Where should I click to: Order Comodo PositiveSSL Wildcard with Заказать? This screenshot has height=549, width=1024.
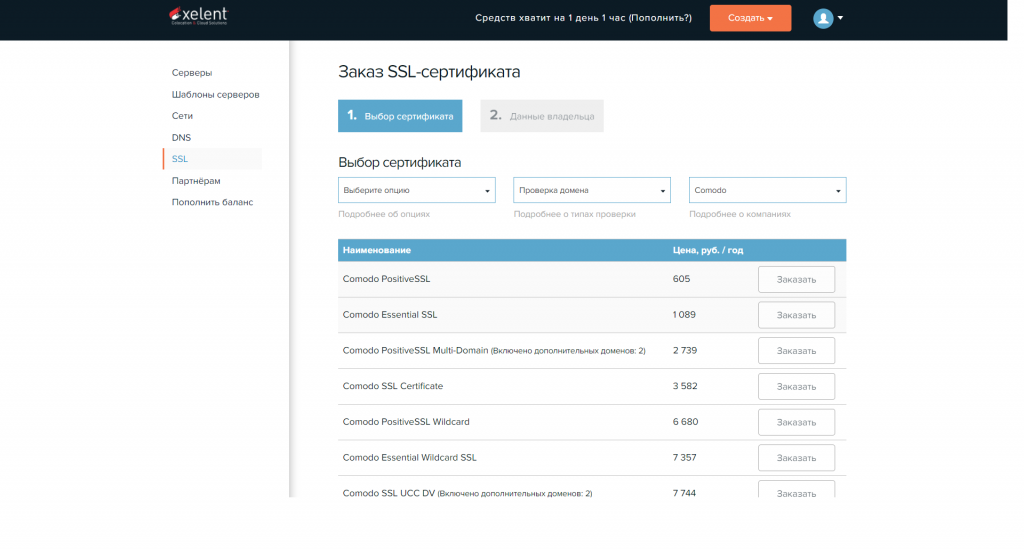(796, 422)
